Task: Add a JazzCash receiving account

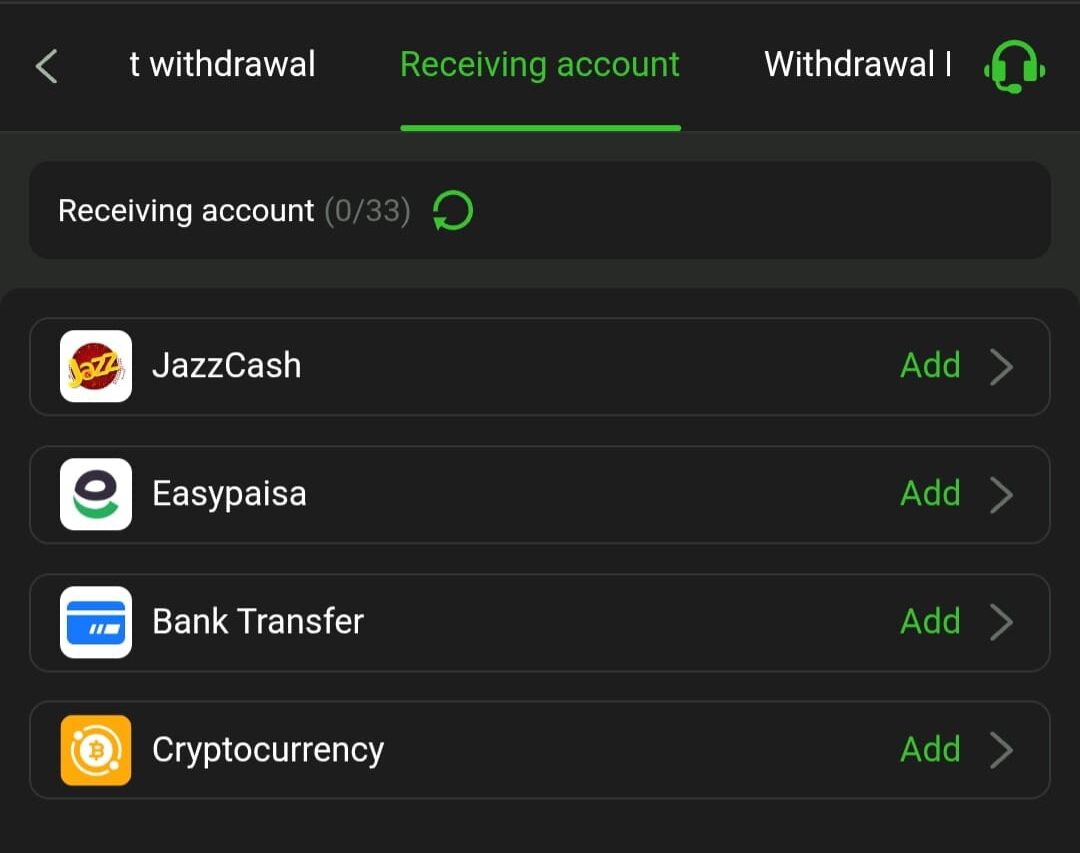Action: tap(929, 366)
